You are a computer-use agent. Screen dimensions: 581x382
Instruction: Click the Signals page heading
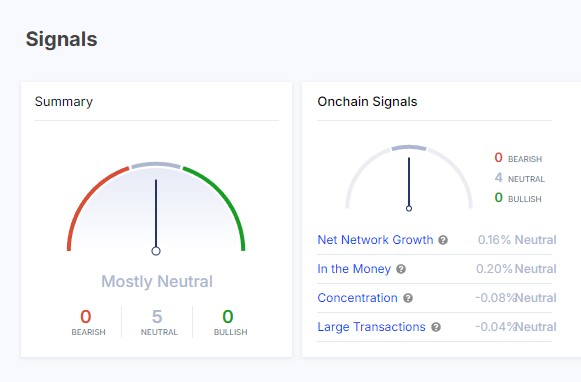point(62,39)
